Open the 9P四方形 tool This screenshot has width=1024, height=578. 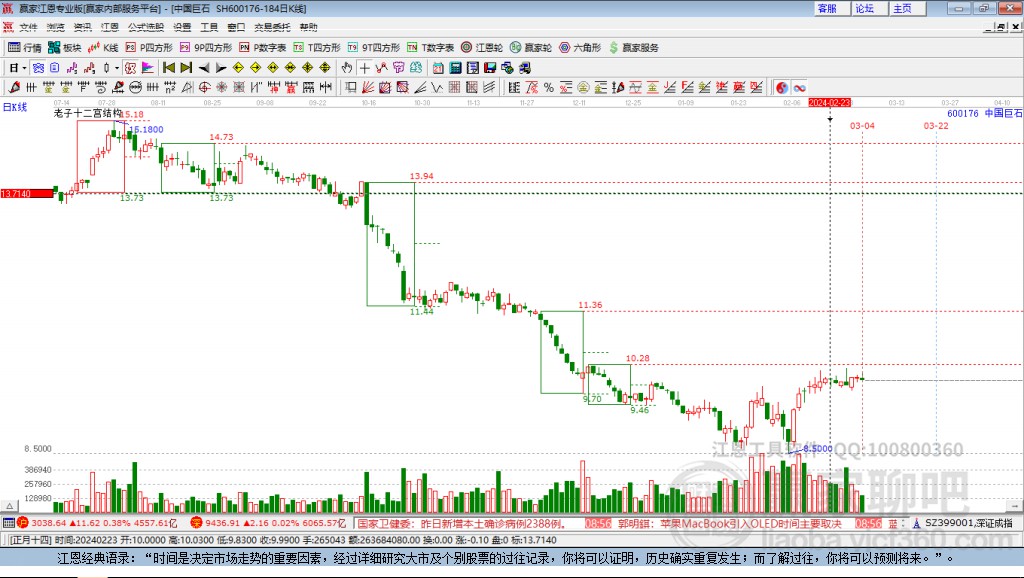tap(206, 48)
